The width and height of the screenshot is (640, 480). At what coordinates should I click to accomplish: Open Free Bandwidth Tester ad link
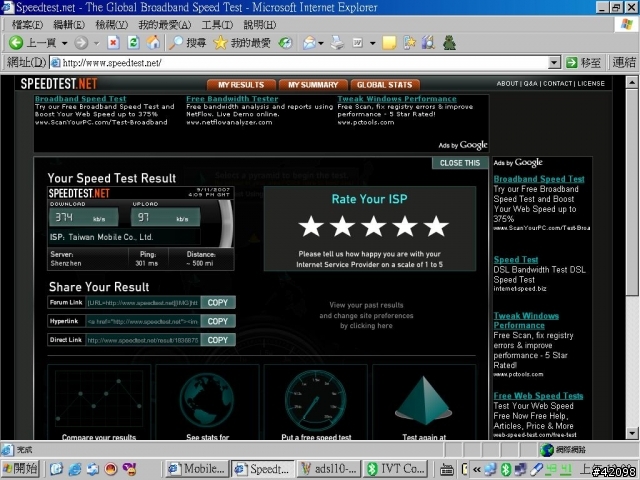coord(232,99)
